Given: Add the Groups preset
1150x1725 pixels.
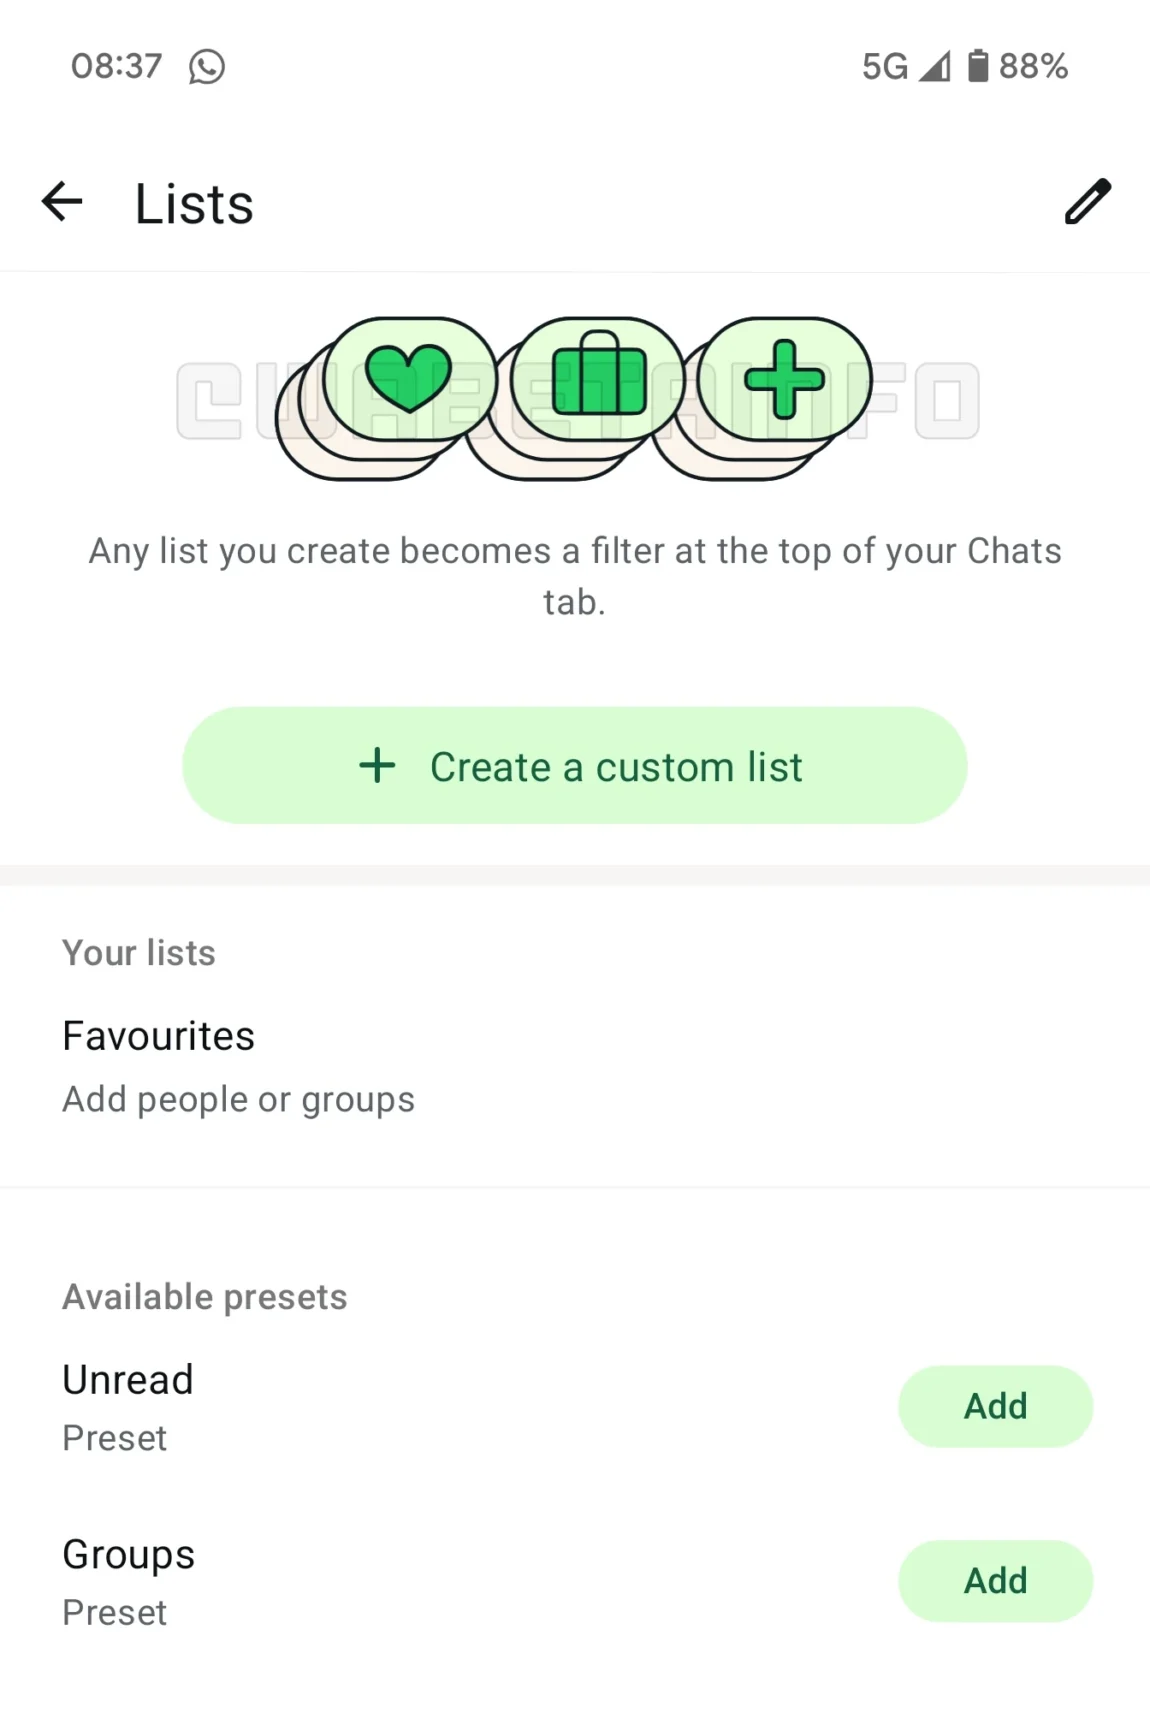Looking at the screenshot, I should (995, 1581).
